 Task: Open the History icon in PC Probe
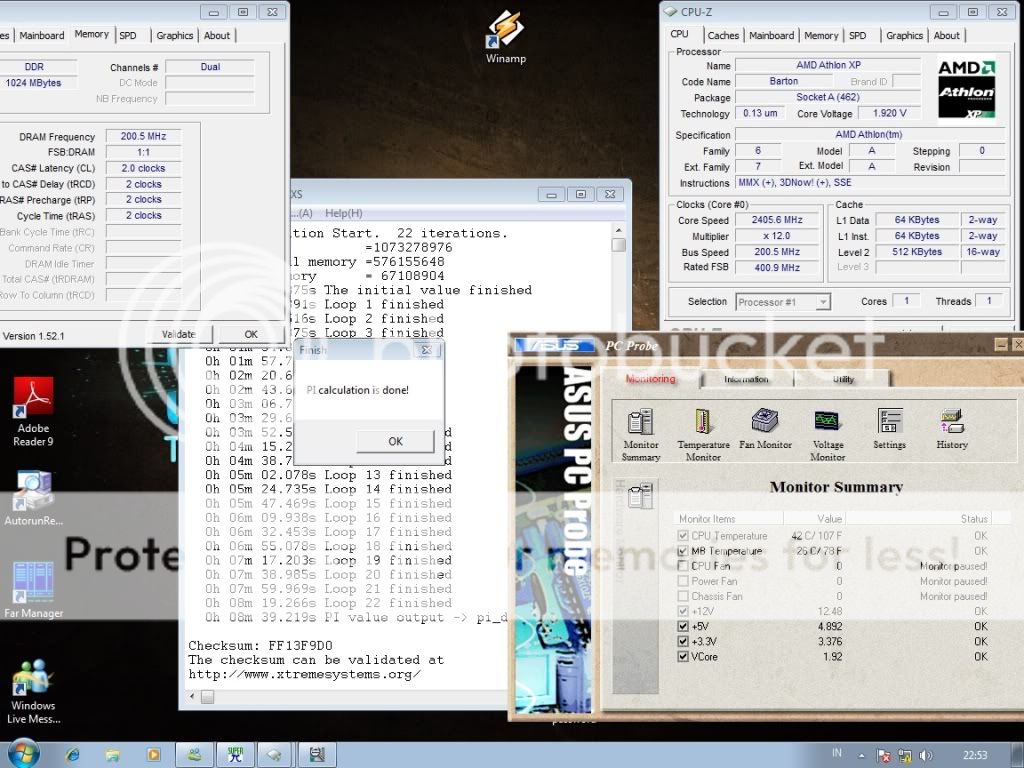[952, 428]
